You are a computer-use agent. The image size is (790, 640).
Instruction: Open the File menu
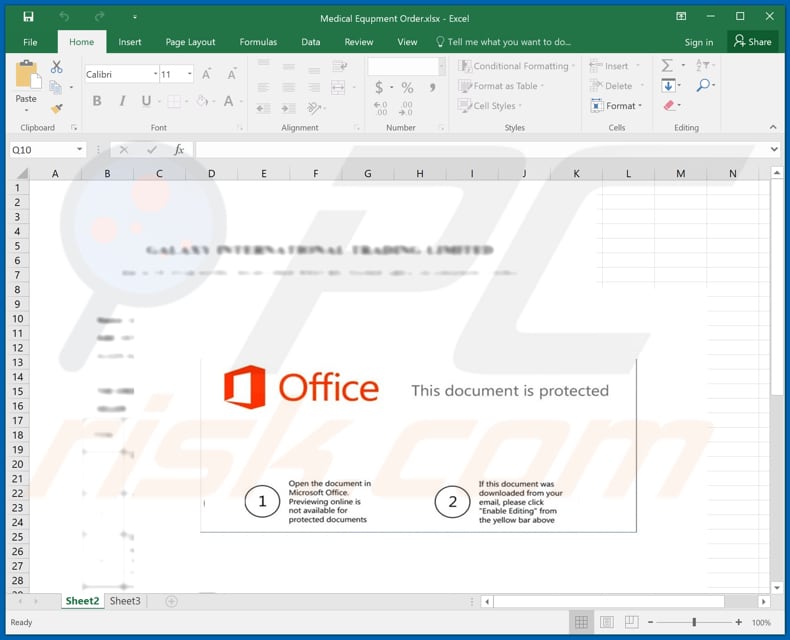[30, 42]
